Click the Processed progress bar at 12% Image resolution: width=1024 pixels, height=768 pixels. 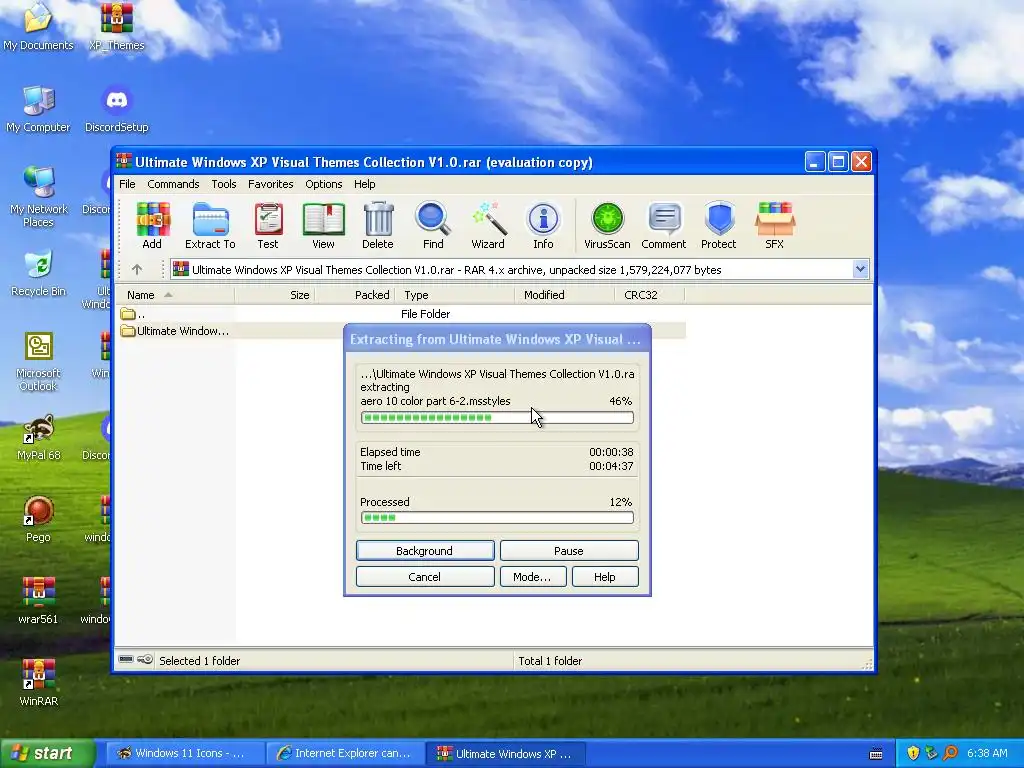(x=497, y=518)
